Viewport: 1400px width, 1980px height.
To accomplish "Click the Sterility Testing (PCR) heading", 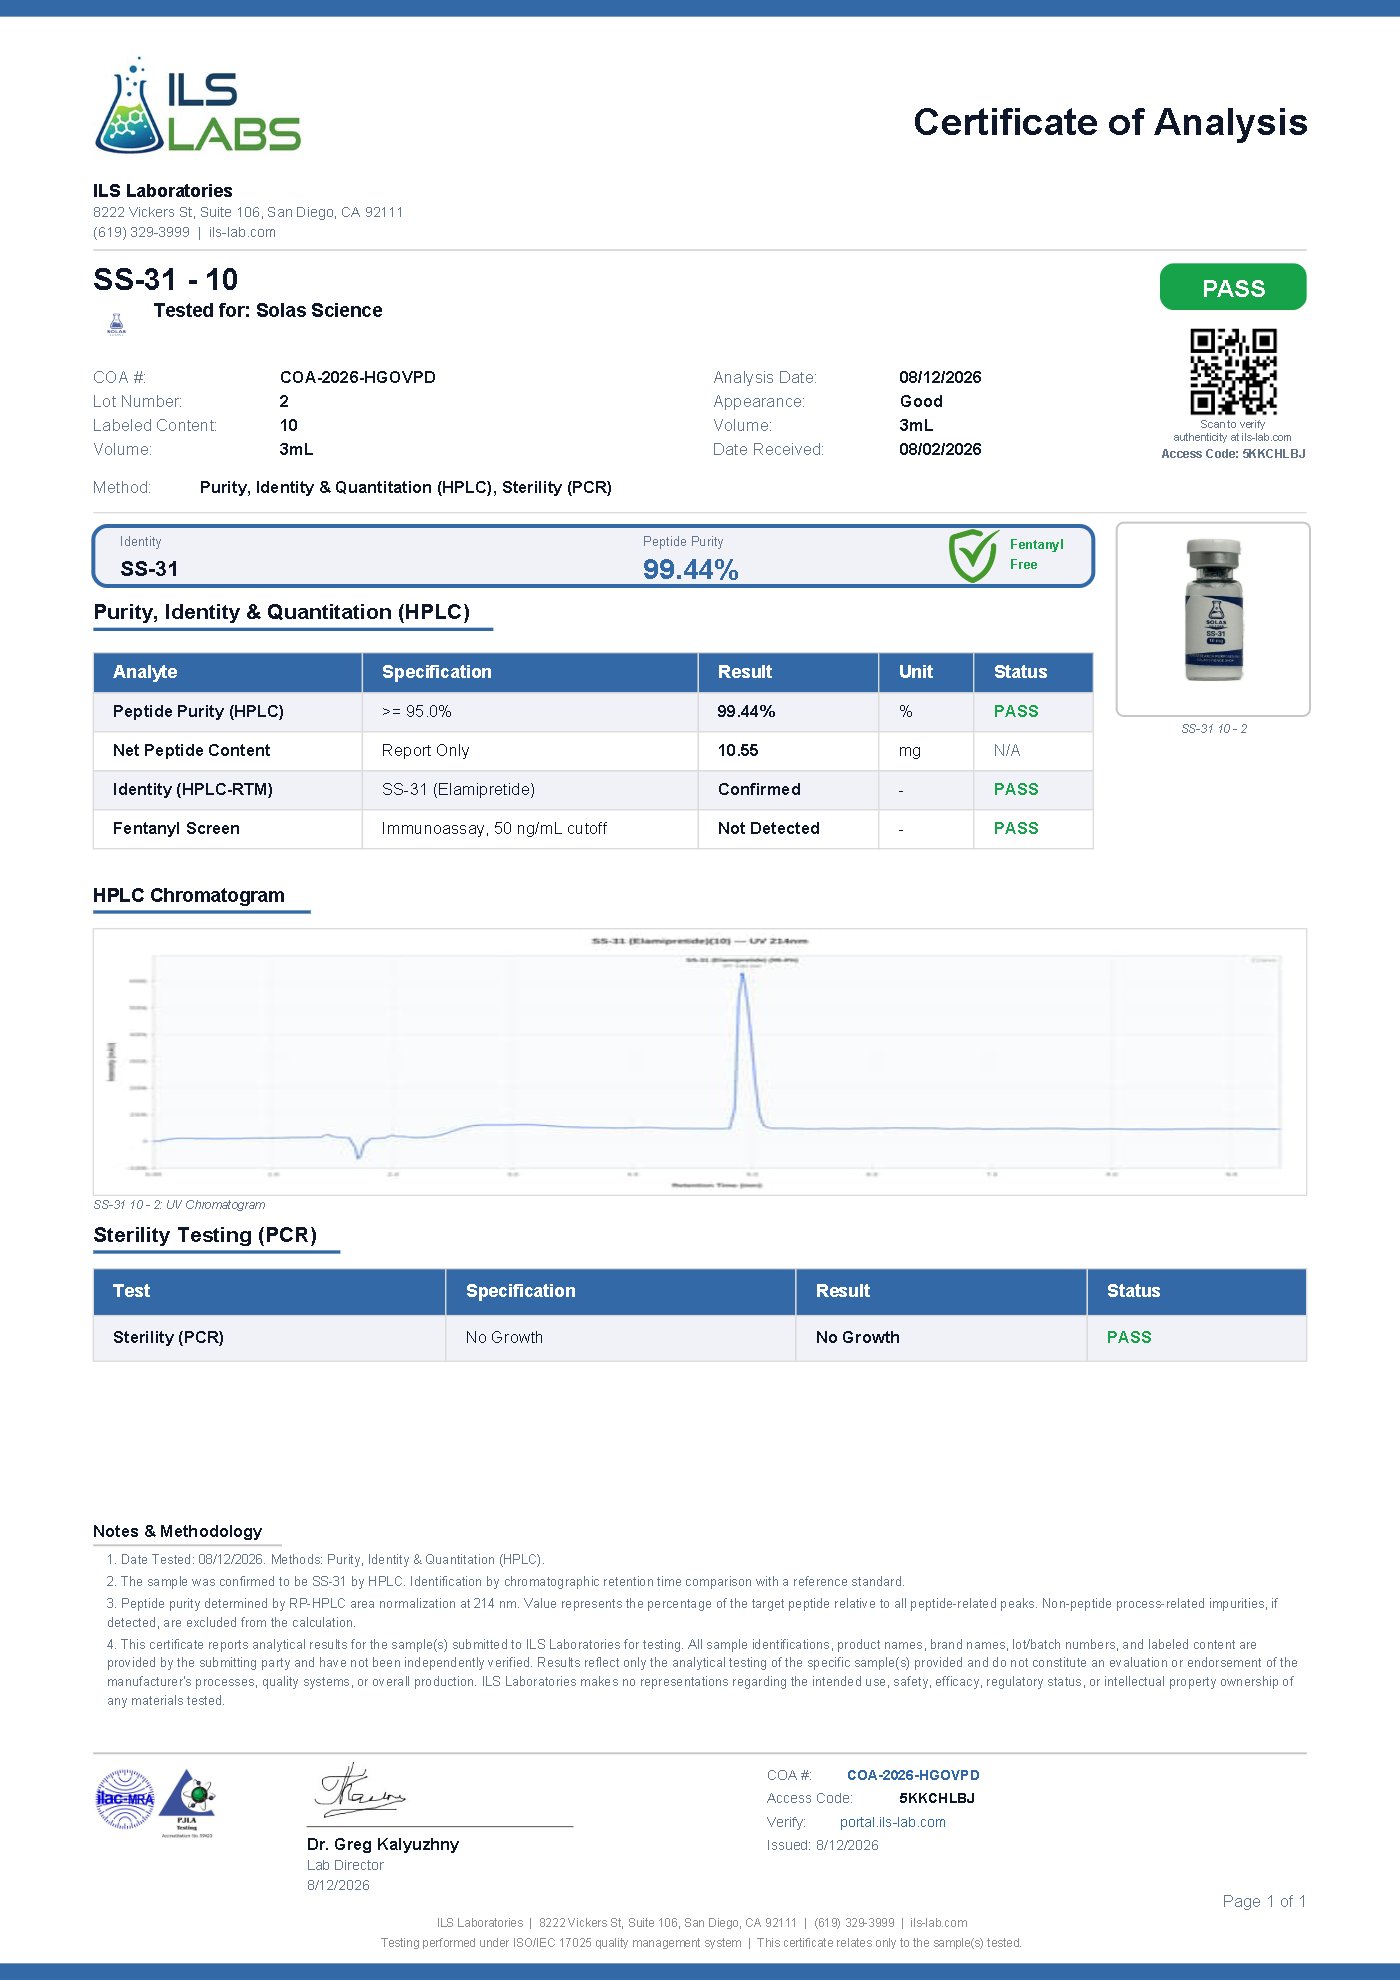I will (205, 1235).
